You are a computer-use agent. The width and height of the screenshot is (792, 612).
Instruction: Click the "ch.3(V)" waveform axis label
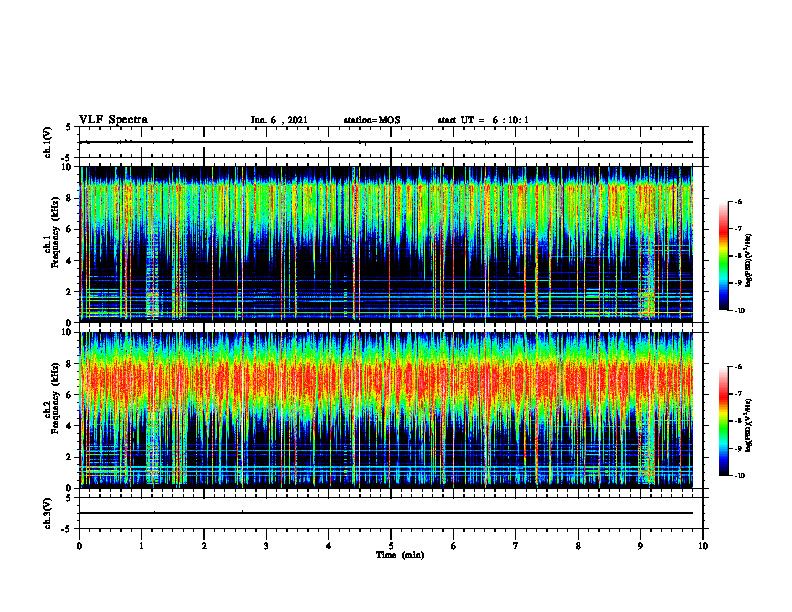click(48, 513)
